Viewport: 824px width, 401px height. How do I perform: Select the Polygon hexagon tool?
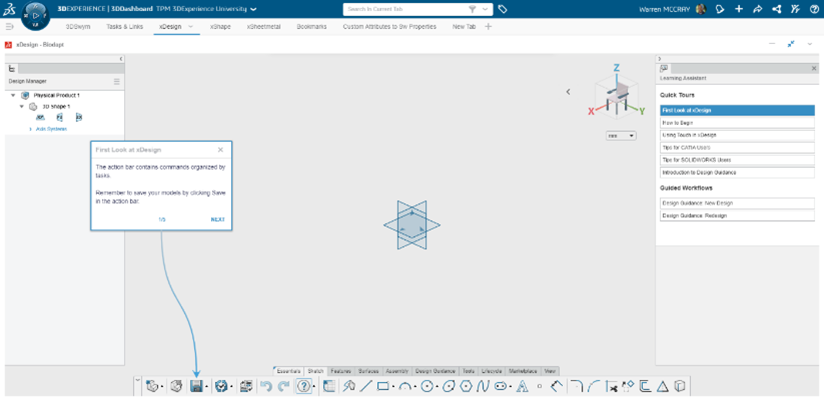coord(466,386)
